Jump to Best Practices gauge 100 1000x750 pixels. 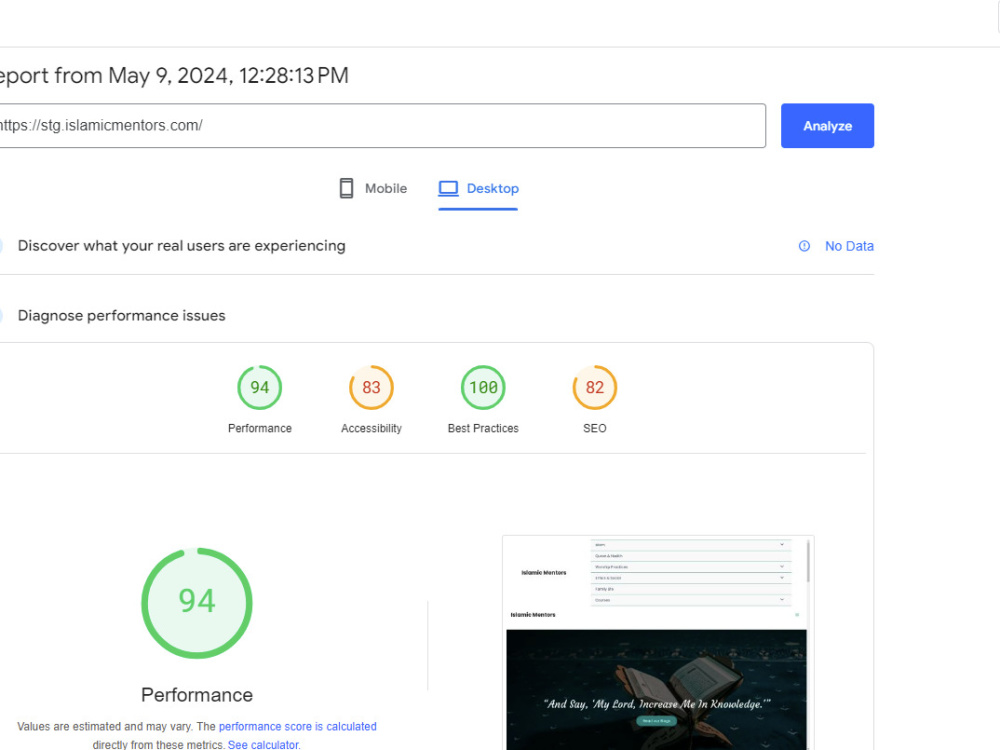tap(483, 387)
